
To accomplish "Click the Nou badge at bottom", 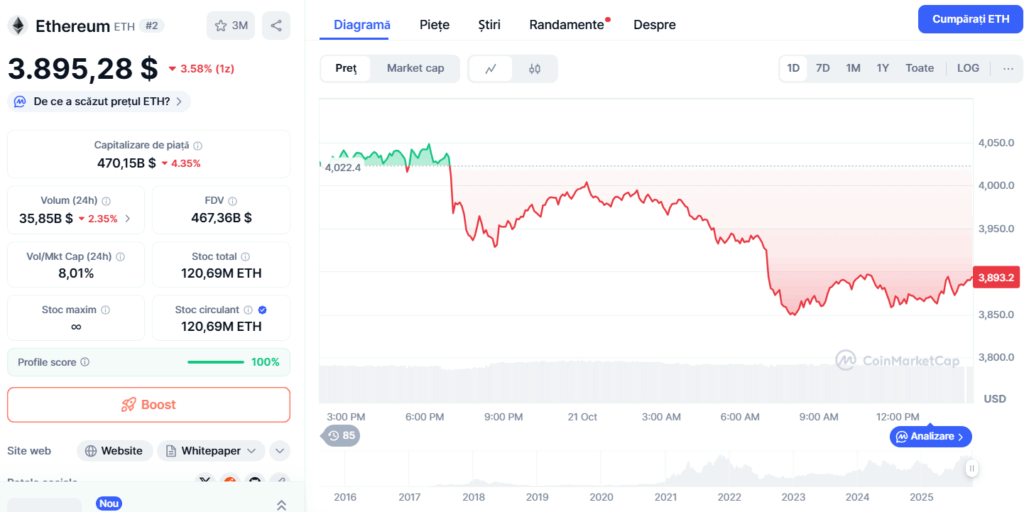I will [108, 504].
